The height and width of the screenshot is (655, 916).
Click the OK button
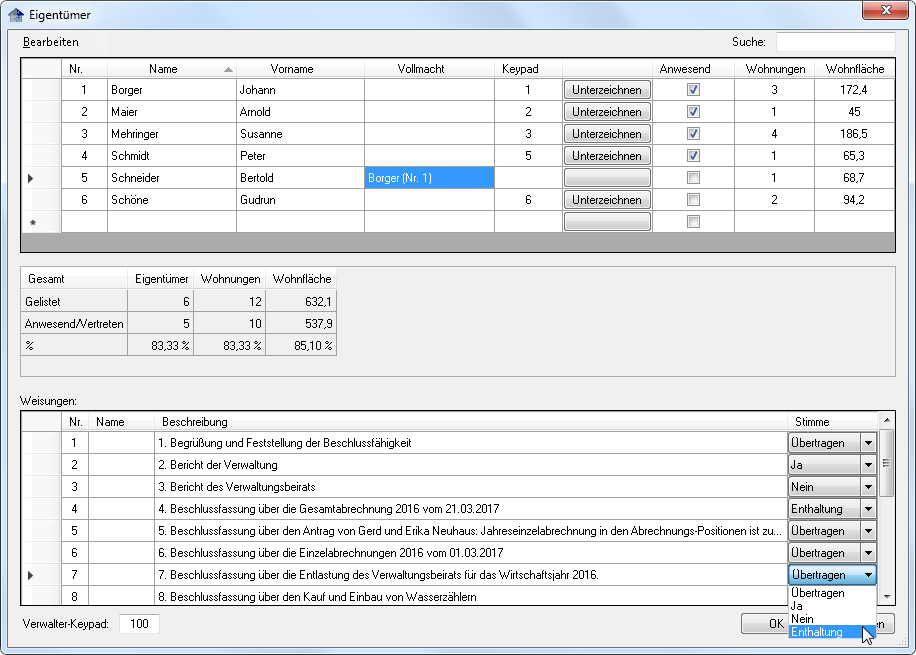[765, 624]
